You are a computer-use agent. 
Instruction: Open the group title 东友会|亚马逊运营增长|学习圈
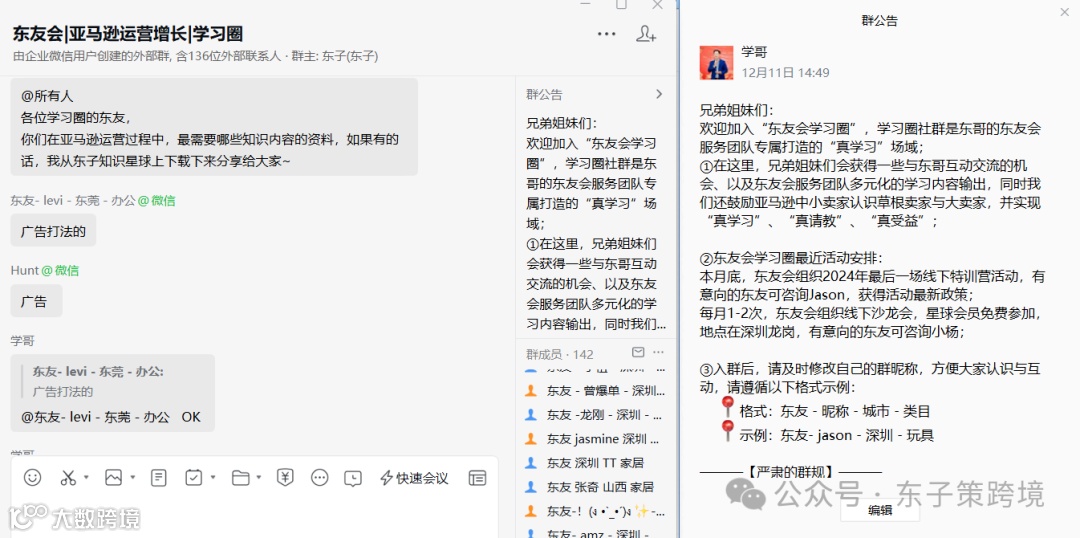127,34
